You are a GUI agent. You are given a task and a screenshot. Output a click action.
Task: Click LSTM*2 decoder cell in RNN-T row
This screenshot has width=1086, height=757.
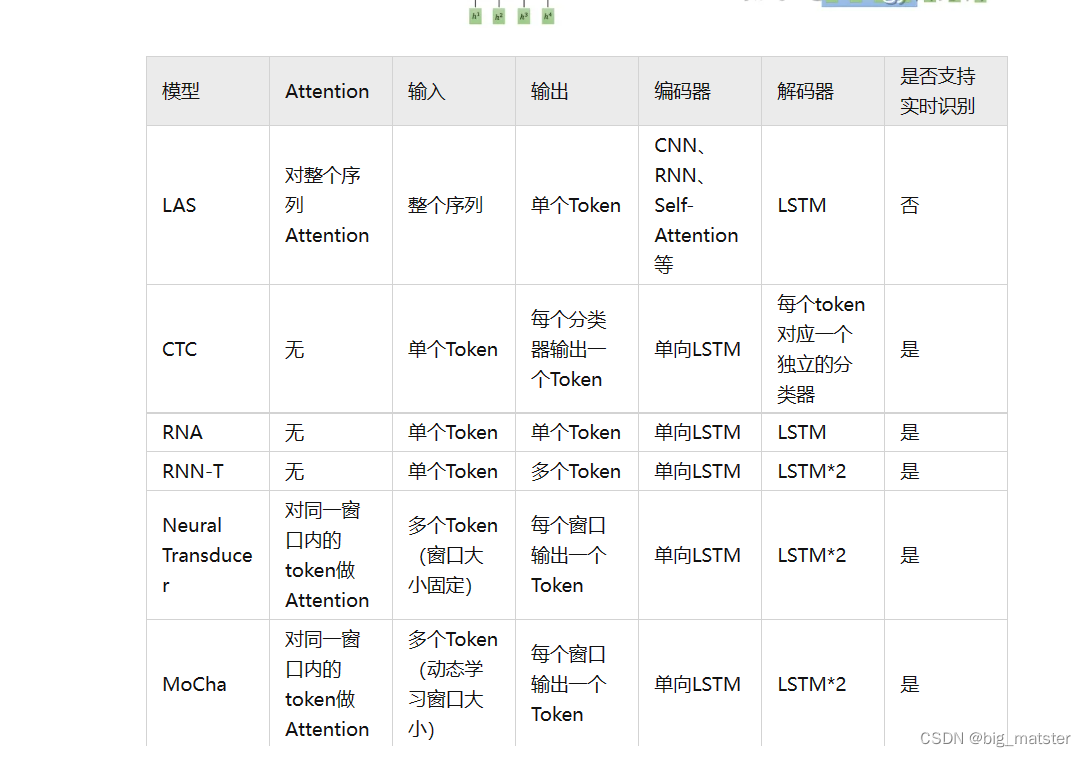coord(823,472)
